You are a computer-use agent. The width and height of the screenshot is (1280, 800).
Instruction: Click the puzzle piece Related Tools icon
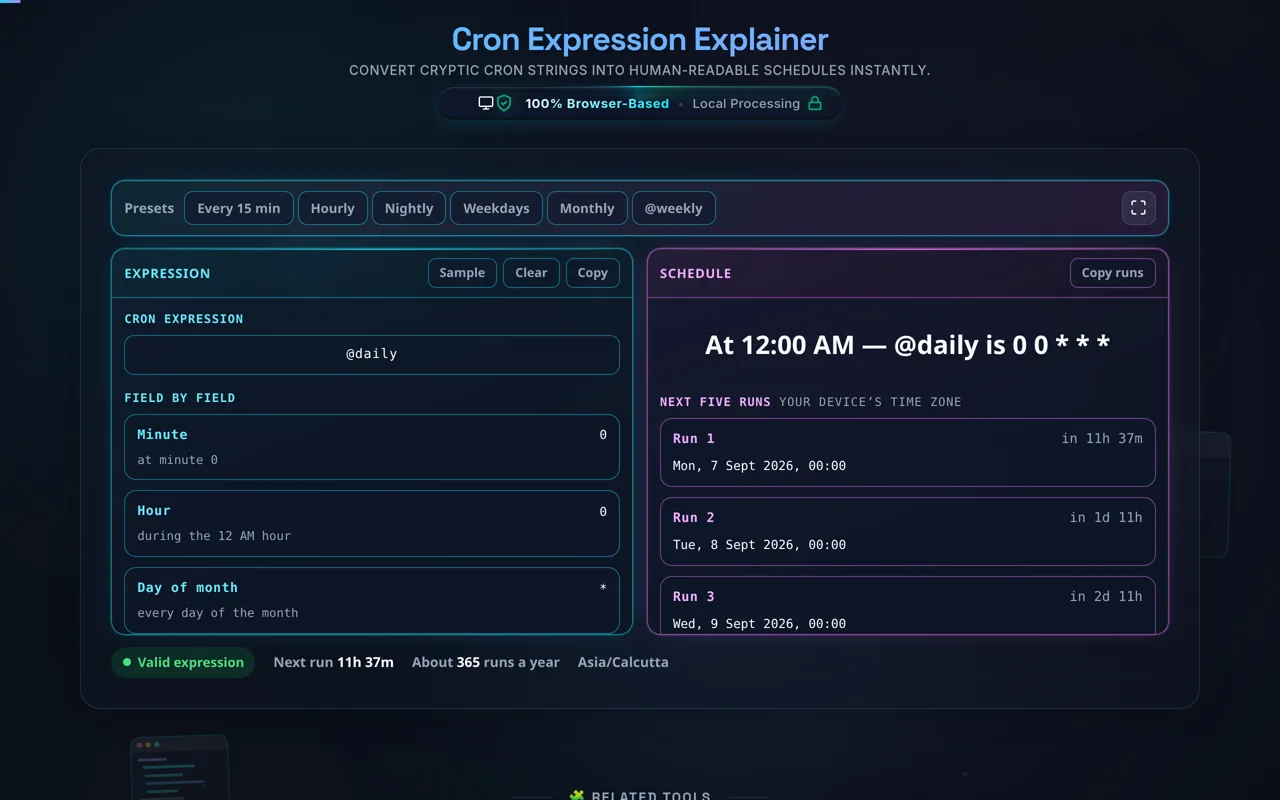coord(576,796)
